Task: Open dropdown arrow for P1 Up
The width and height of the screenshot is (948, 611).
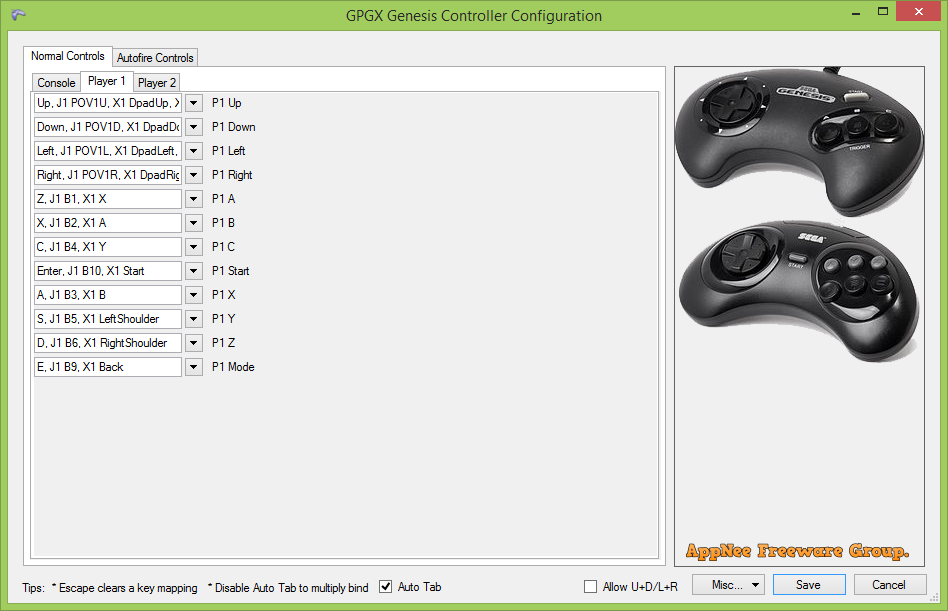Action: click(x=193, y=103)
